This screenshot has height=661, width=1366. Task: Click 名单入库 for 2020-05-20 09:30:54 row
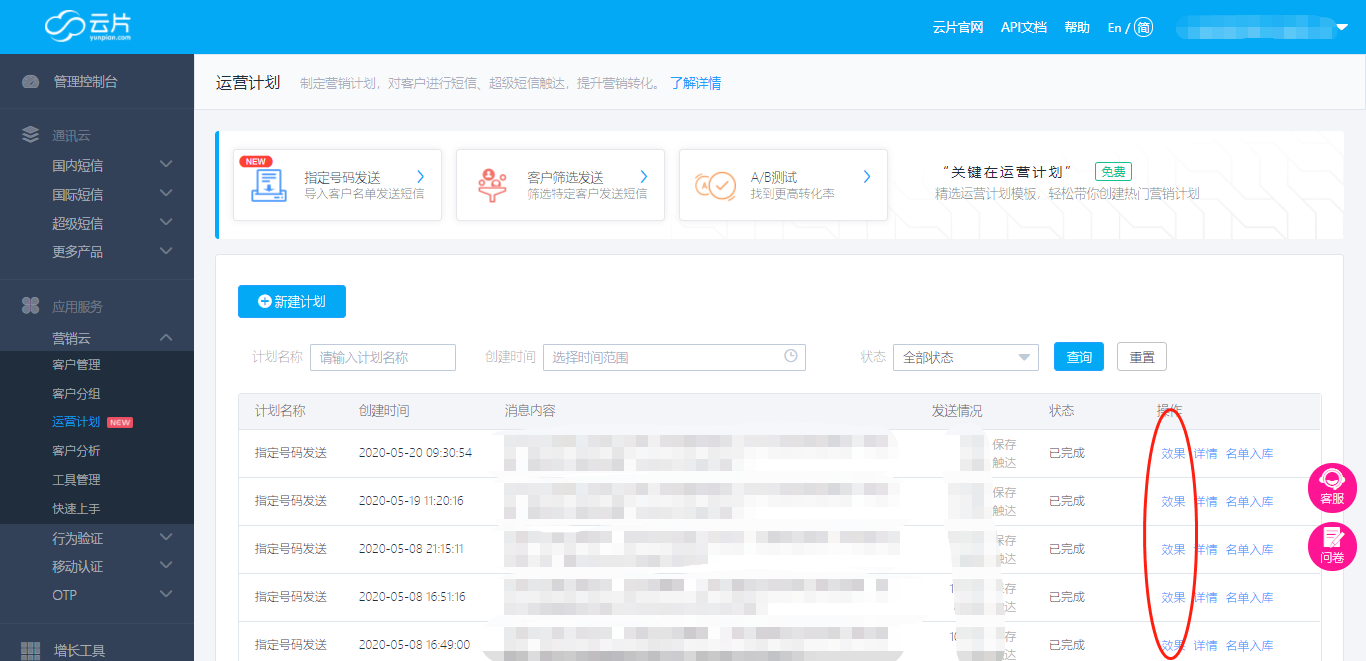coord(1249,453)
